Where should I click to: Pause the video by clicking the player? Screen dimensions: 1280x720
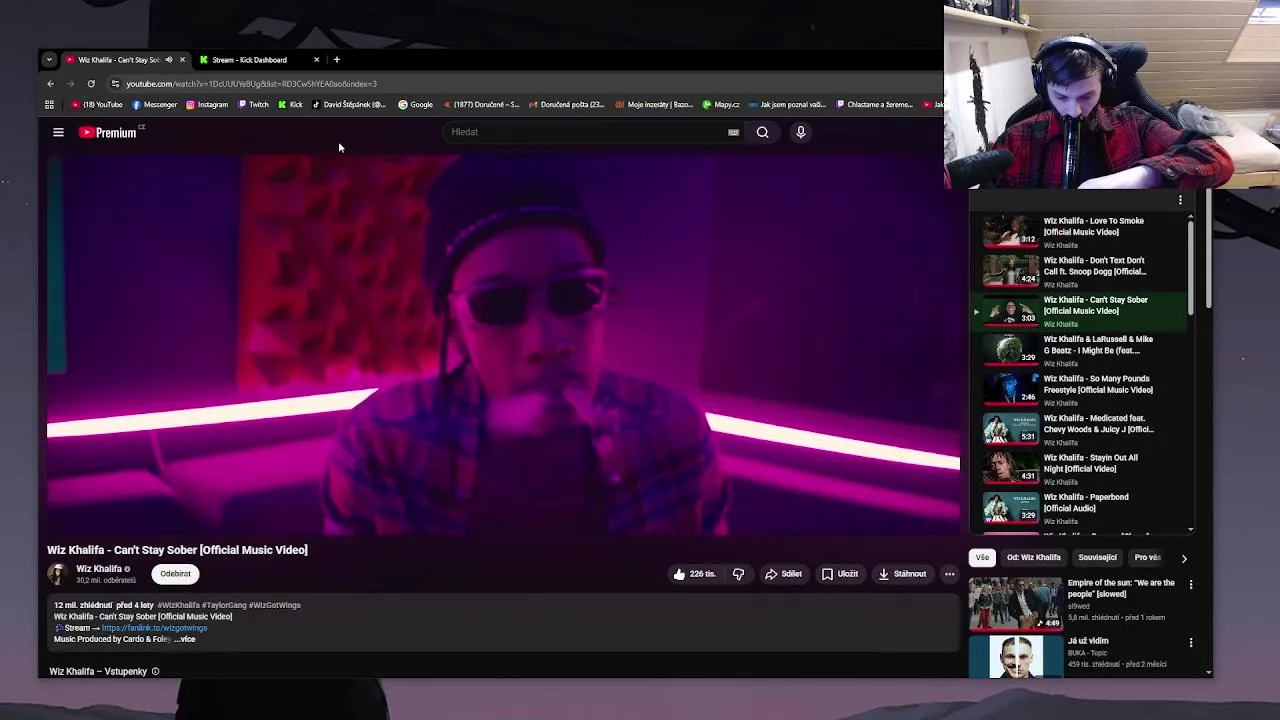503,345
